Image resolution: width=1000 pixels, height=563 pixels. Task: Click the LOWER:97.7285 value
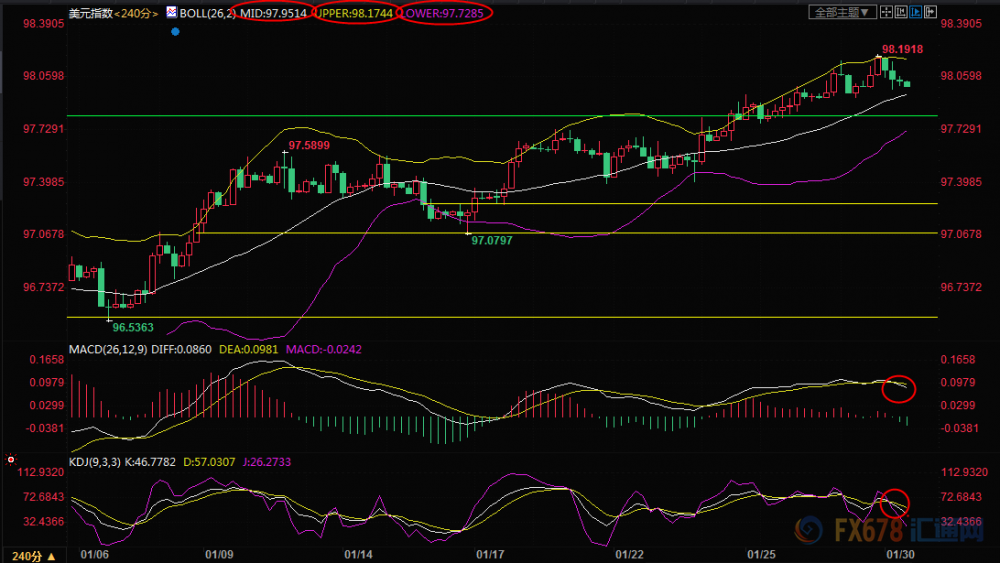(x=442, y=13)
